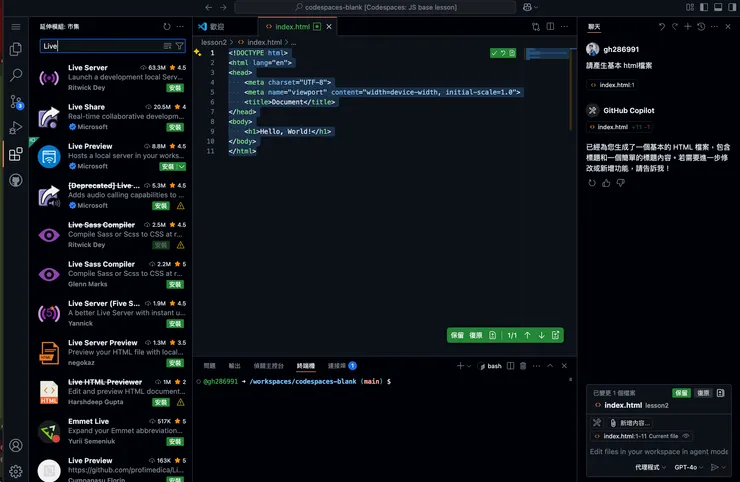Click 復原 in chat changed files box
This screenshot has width=740, height=482.
tap(703, 393)
